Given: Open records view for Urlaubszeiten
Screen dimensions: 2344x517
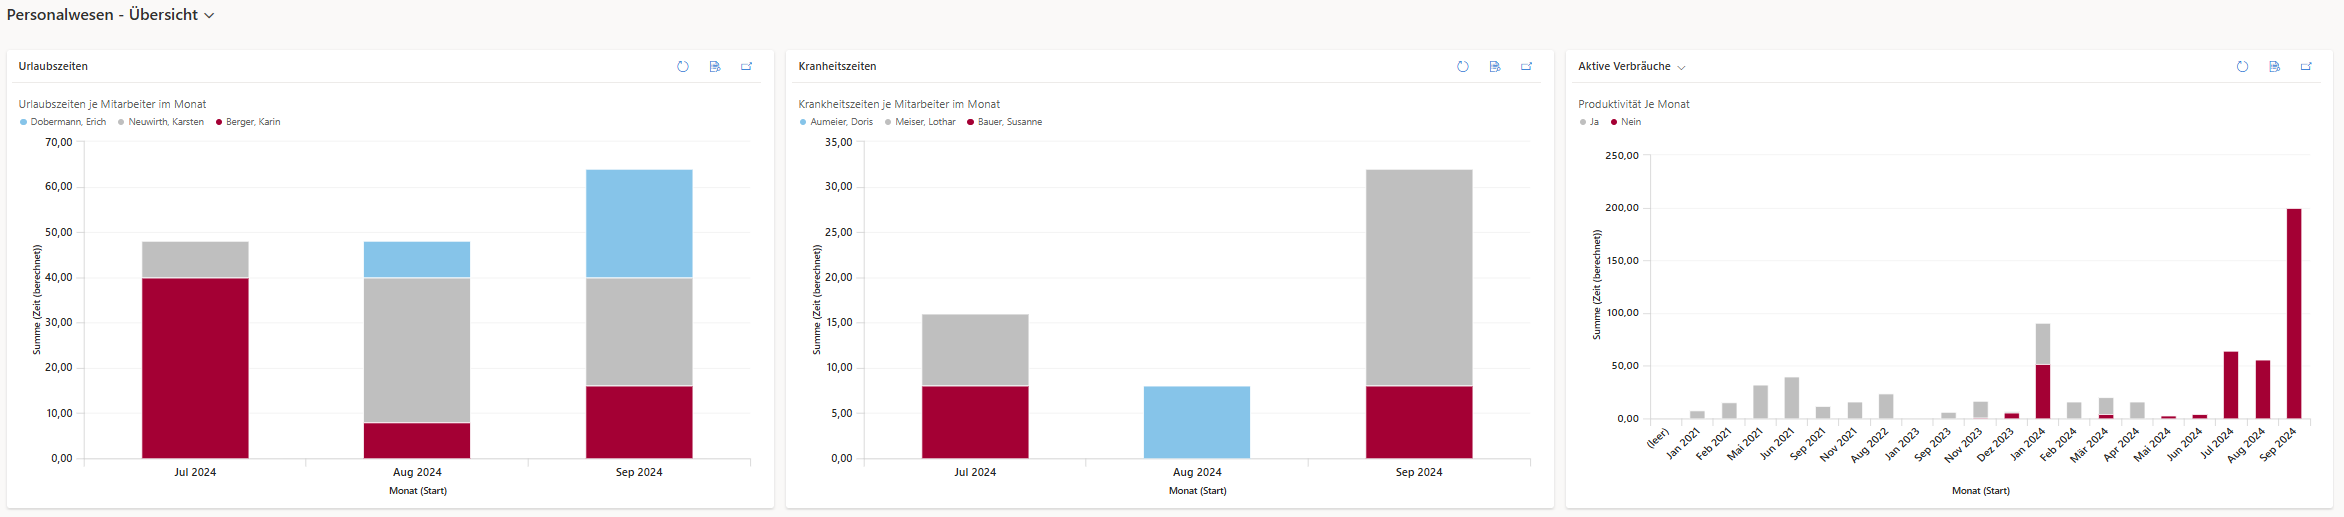Looking at the screenshot, I should coord(715,67).
